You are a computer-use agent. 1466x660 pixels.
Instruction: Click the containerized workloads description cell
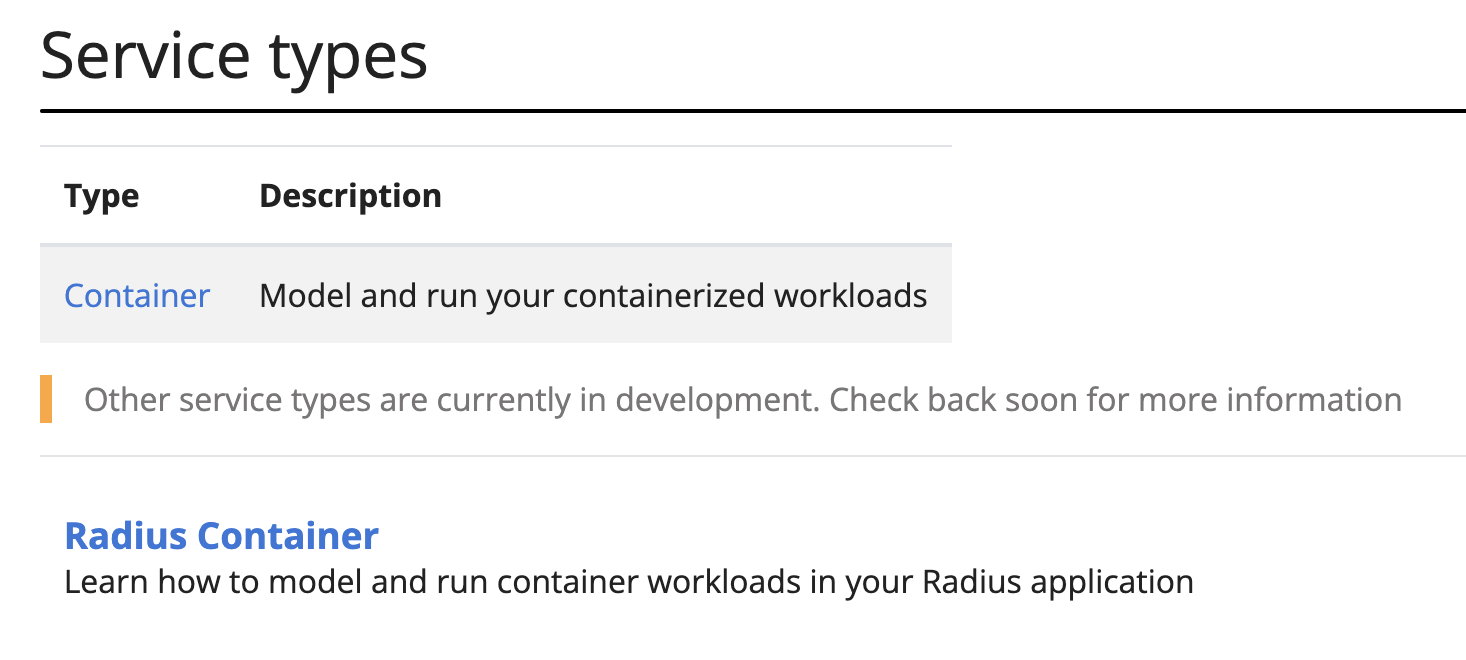click(592, 295)
